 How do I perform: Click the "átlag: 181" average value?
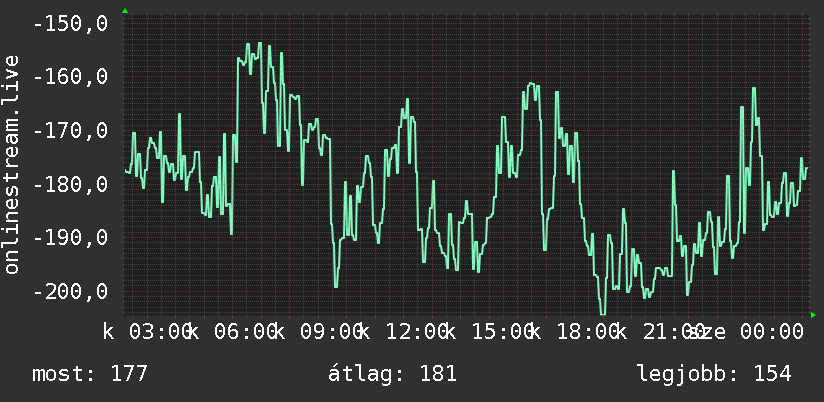click(x=392, y=374)
